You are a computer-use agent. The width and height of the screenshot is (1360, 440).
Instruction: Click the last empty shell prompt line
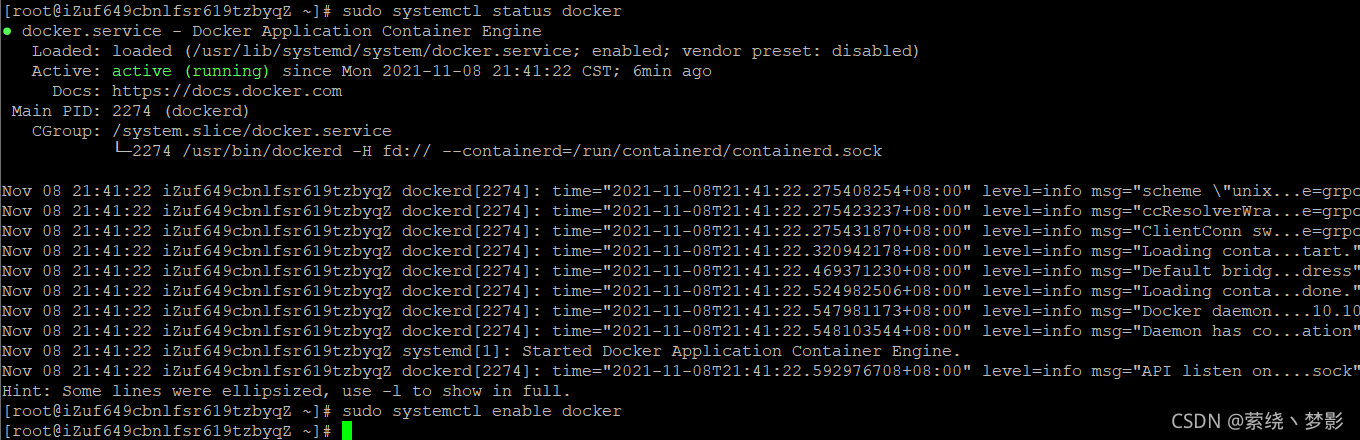coord(177,431)
